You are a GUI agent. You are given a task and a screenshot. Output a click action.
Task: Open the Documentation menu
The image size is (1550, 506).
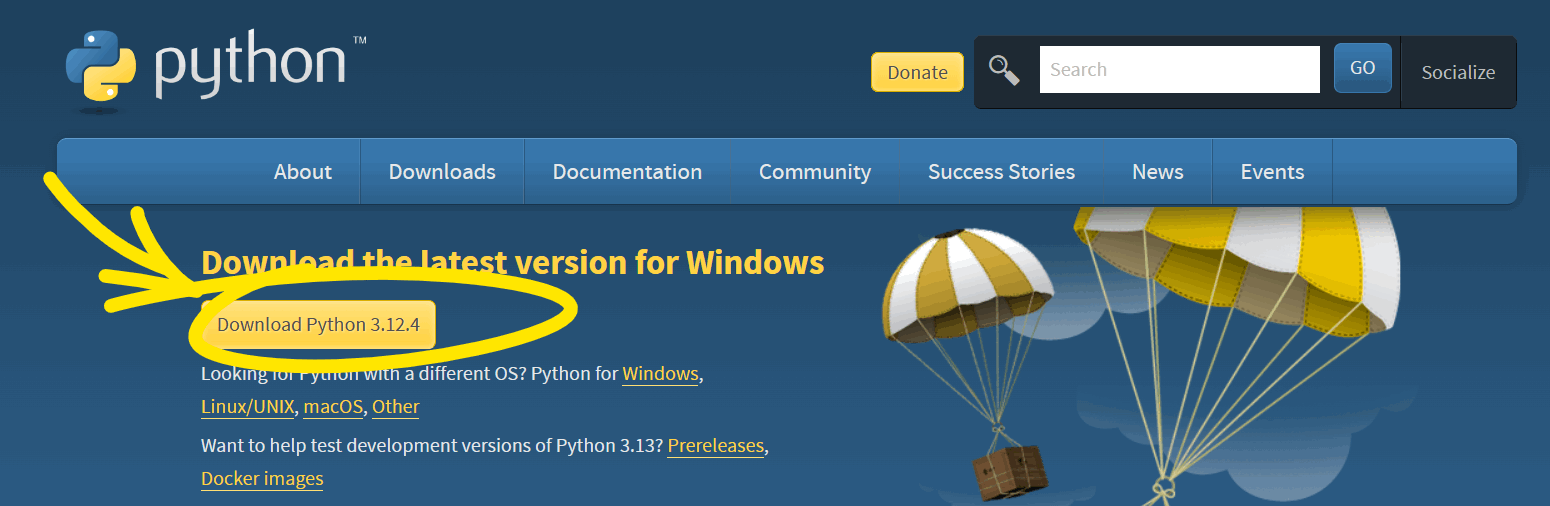click(627, 172)
